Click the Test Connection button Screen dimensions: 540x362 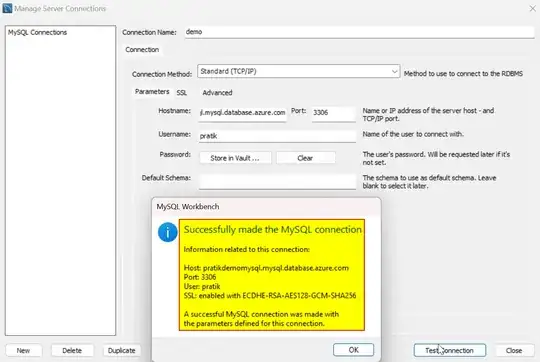(x=450, y=350)
